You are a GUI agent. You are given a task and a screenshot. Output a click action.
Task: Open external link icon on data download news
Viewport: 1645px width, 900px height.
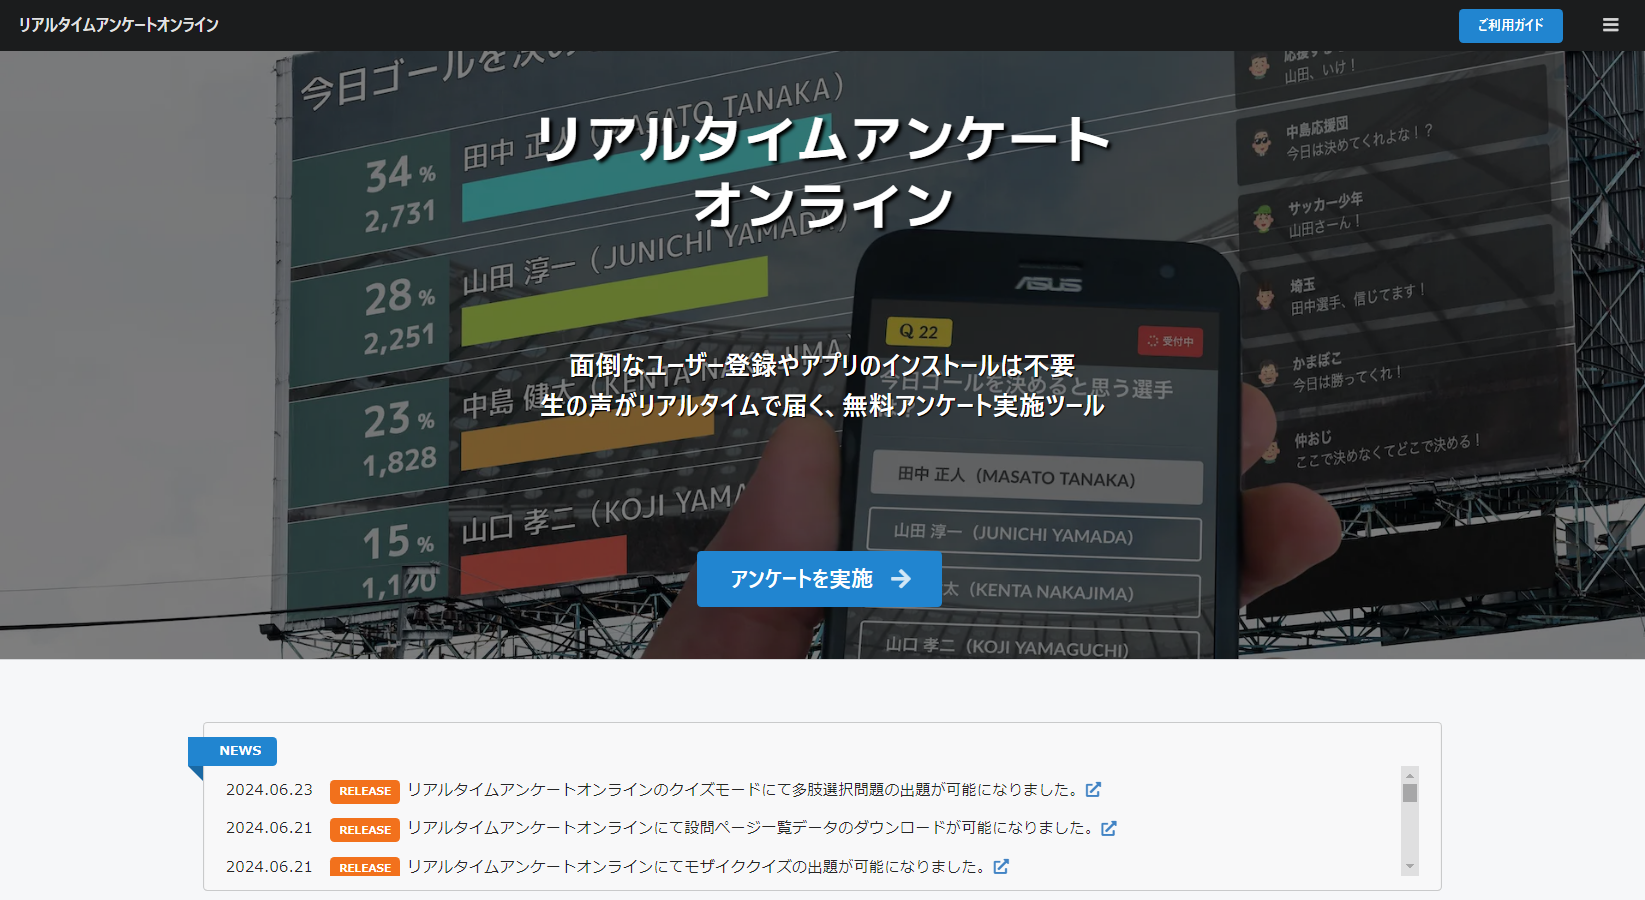click(x=1108, y=828)
